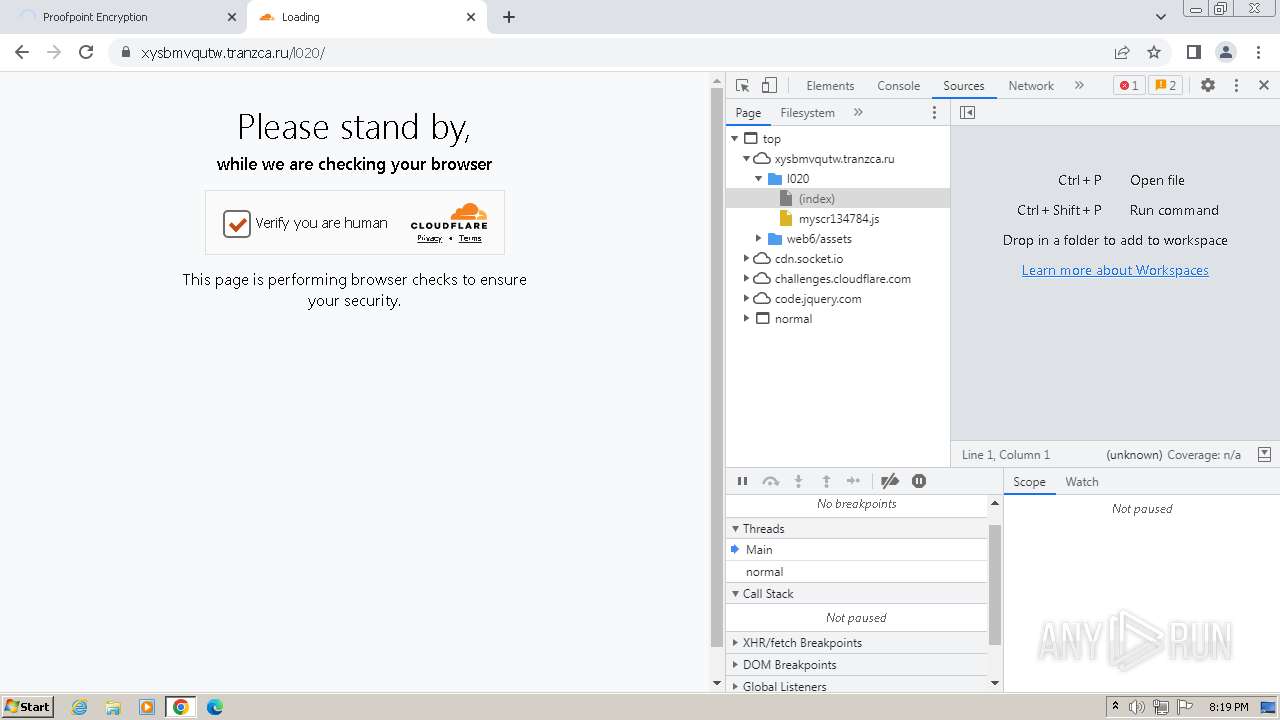This screenshot has width=1280, height=720.
Task: Toggle pause on exceptions icon
Action: (919, 481)
